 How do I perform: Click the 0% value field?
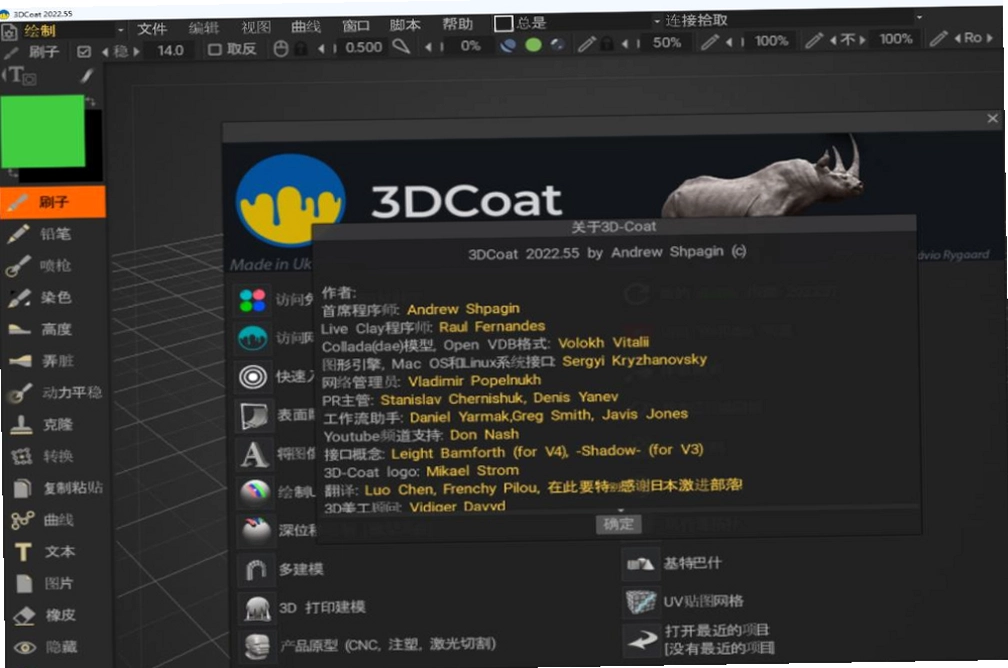coord(471,46)
